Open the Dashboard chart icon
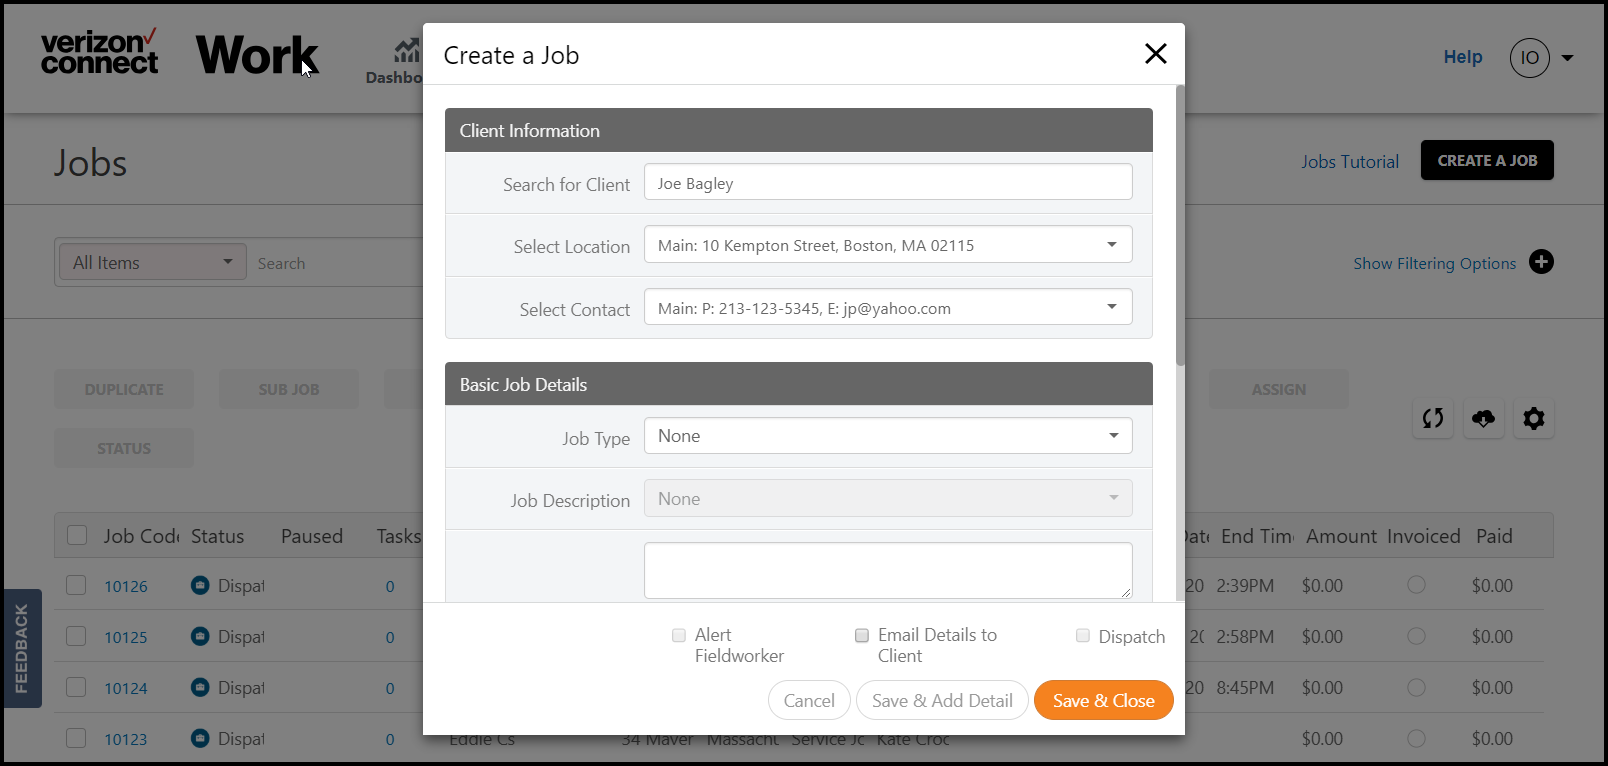Screen dimensions: 1608x766 pyautogui.click(x=406, y=51)
